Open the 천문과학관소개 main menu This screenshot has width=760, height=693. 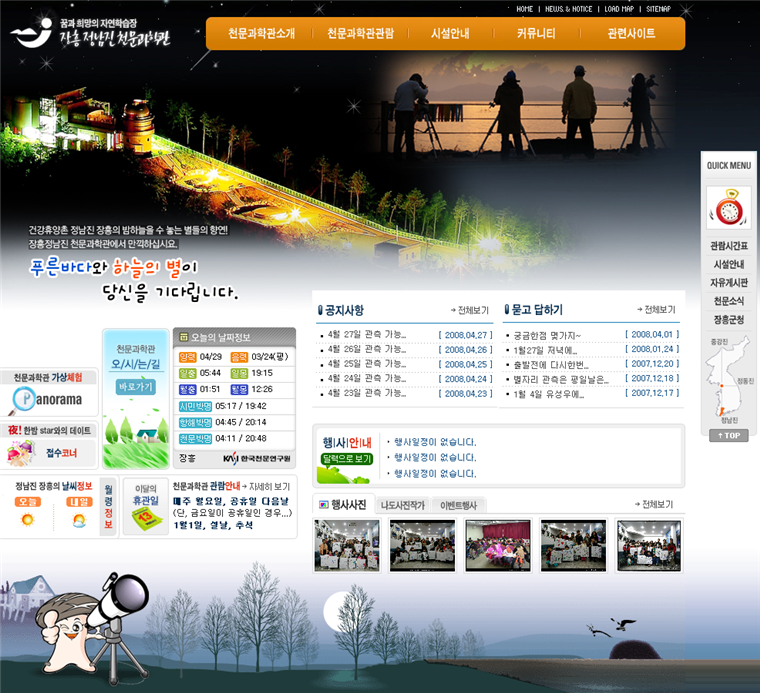261,33
